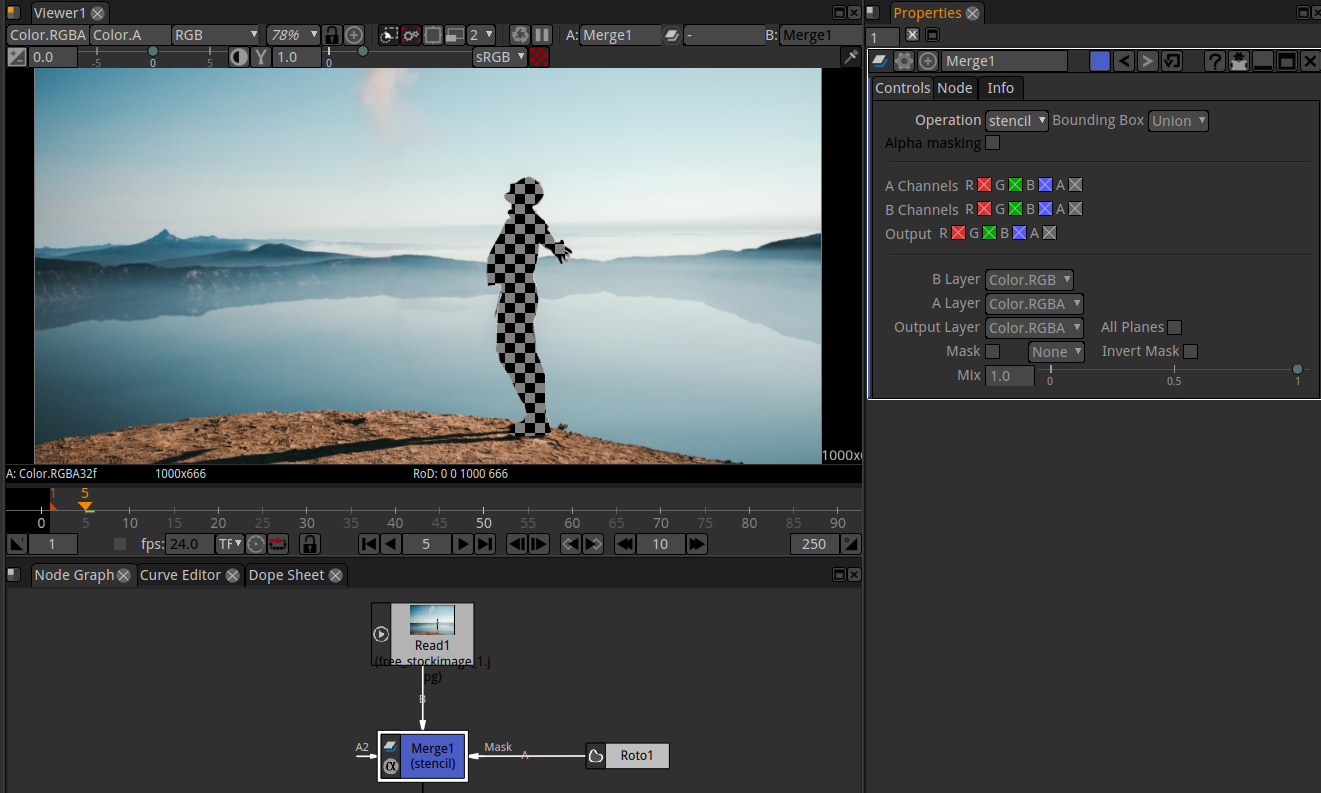
Task: Select the Roto1 node in the Node Graph
Action: click(x=637, y=756)
